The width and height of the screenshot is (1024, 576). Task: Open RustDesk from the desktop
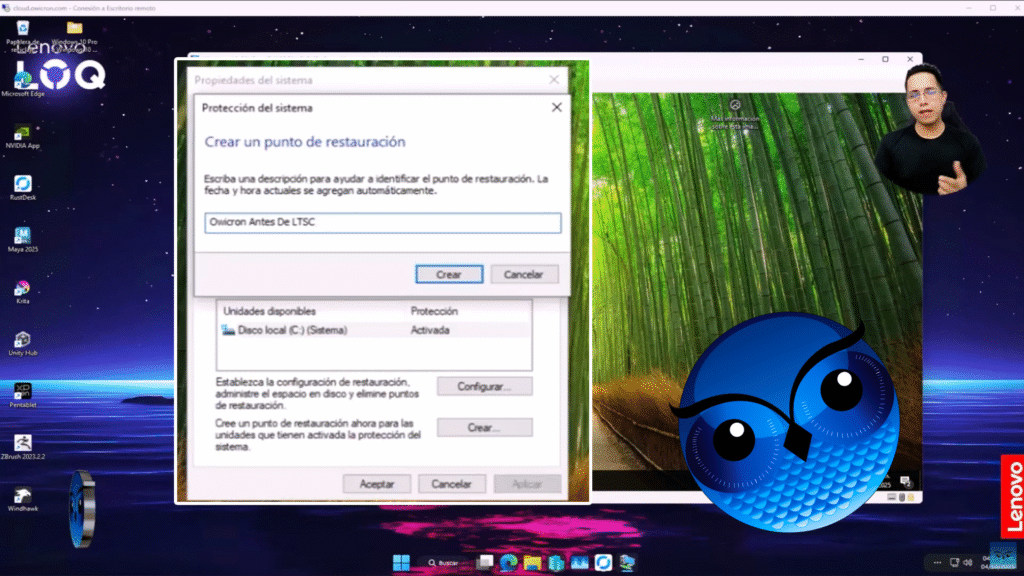coord(22,184)
